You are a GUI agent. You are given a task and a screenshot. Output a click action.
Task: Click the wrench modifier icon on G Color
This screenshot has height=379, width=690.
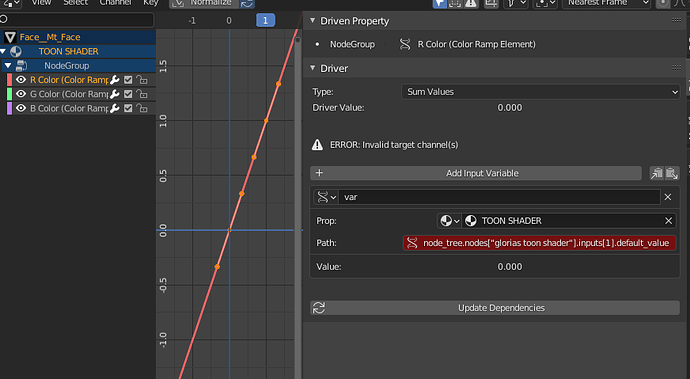[x=115, y=94]
